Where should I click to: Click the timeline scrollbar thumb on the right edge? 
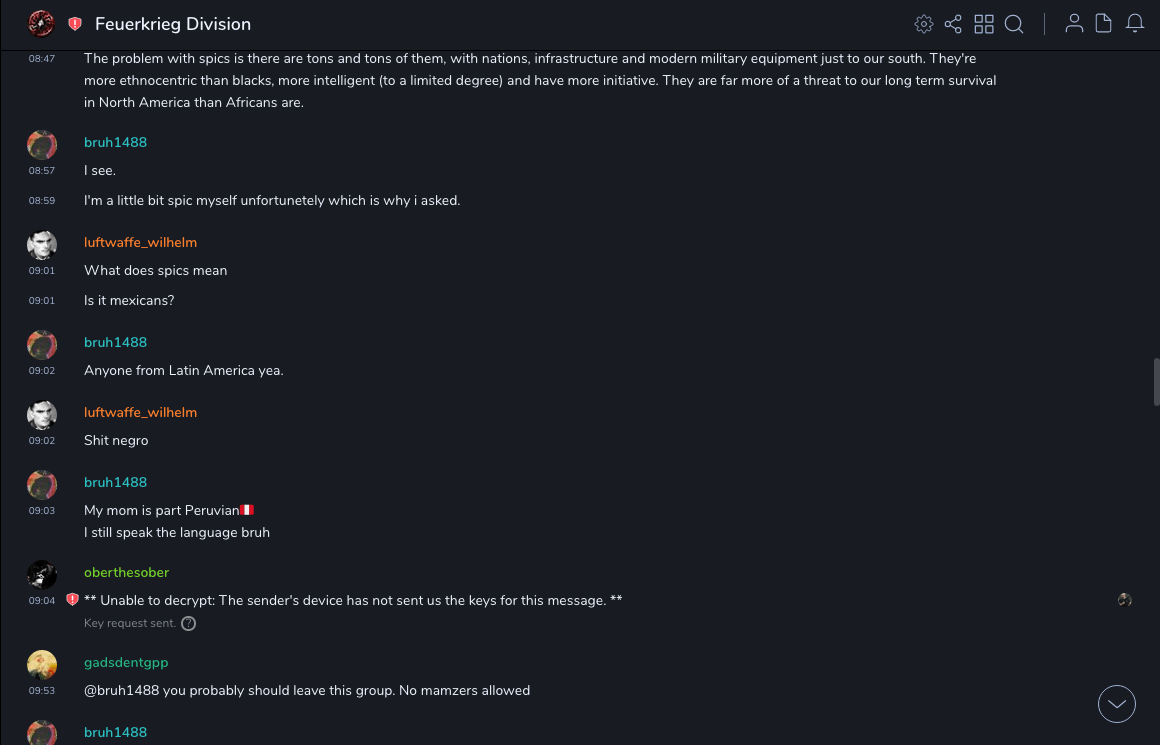tap(1156, 381)
